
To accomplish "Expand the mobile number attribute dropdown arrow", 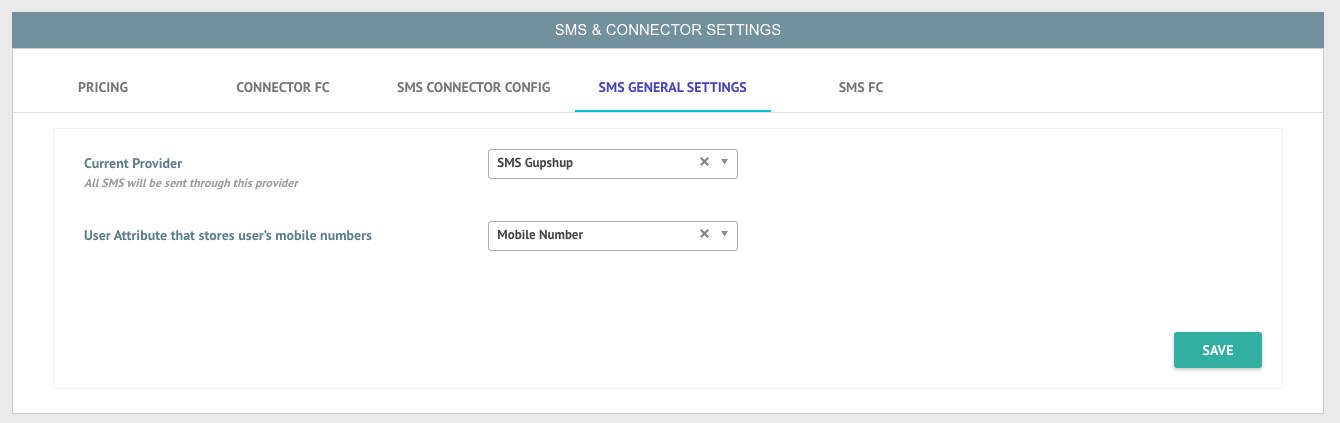I will click(x=725, y=234).
